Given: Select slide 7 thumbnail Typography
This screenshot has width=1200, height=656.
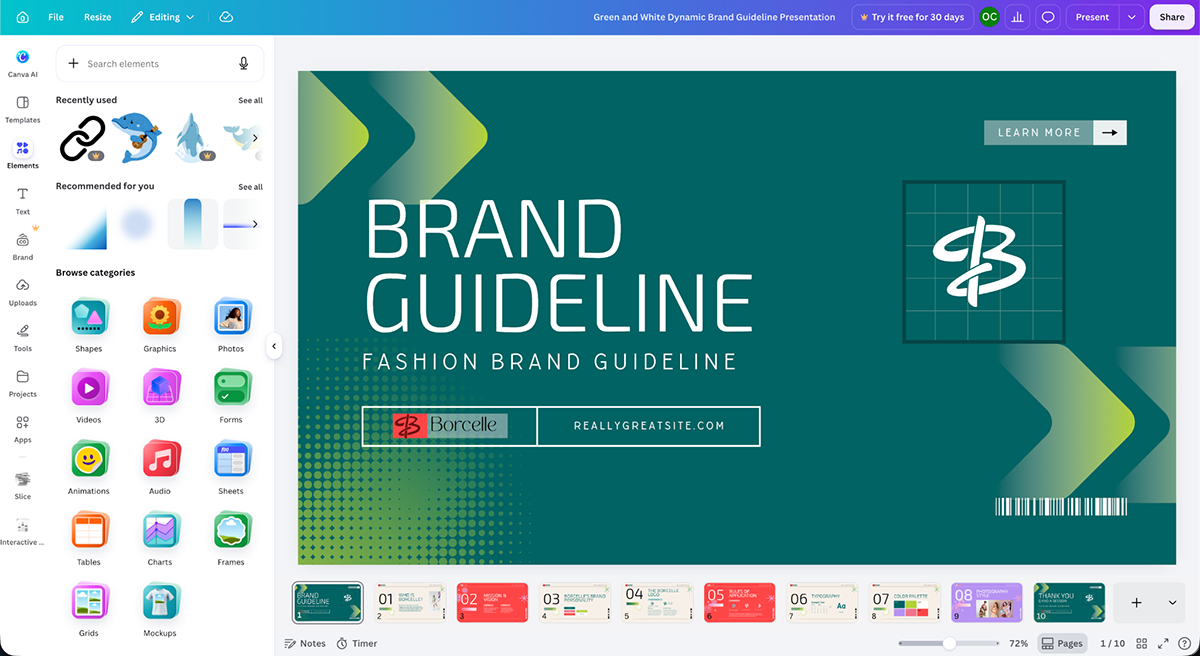Looking at the screenshot, I should (x=822, y=603).
